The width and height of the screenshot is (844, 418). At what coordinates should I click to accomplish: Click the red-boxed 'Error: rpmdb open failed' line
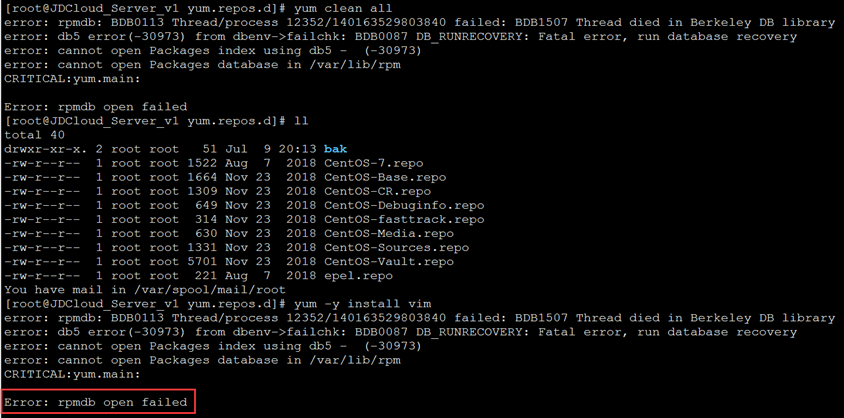coord(96,402)
